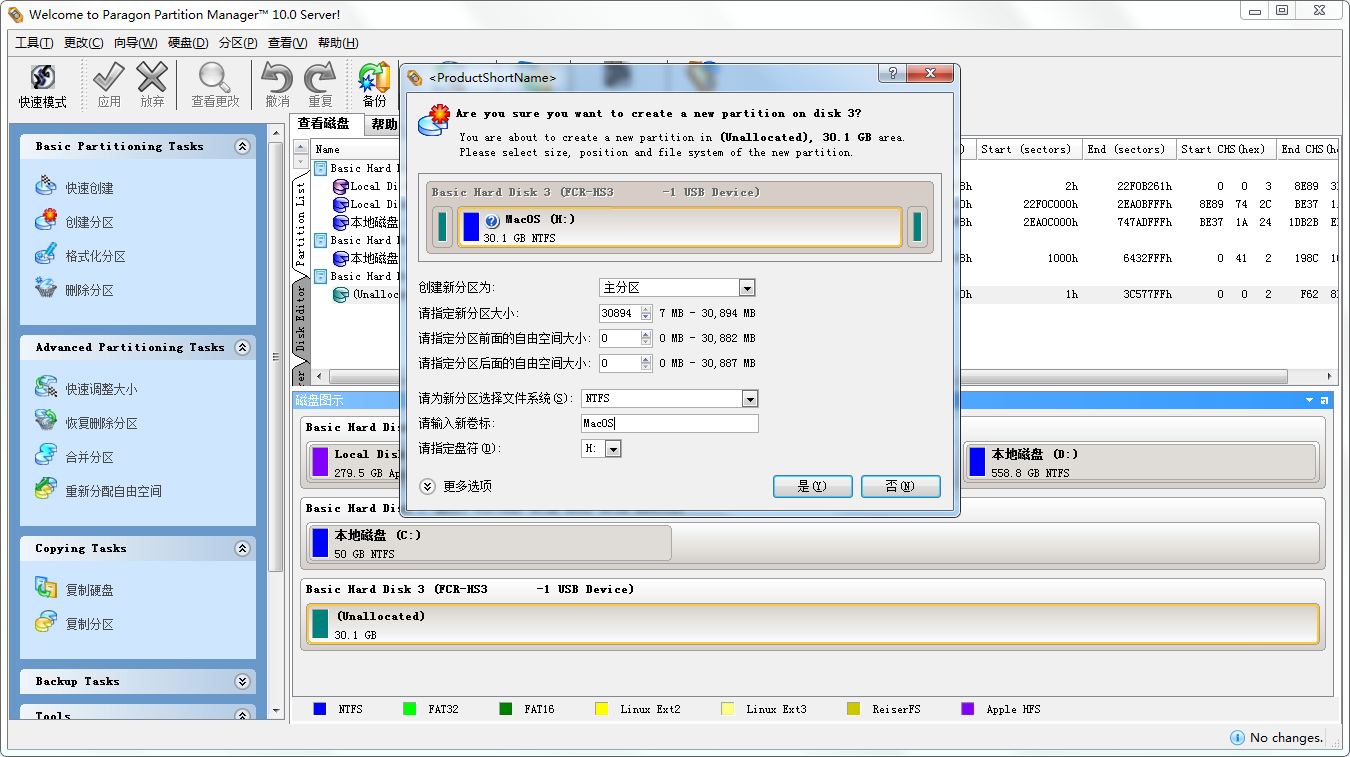This screenshot has height=757, width=1350.
Task: Click the volume label field containing MacOS
Action: (x=670, y=424)
